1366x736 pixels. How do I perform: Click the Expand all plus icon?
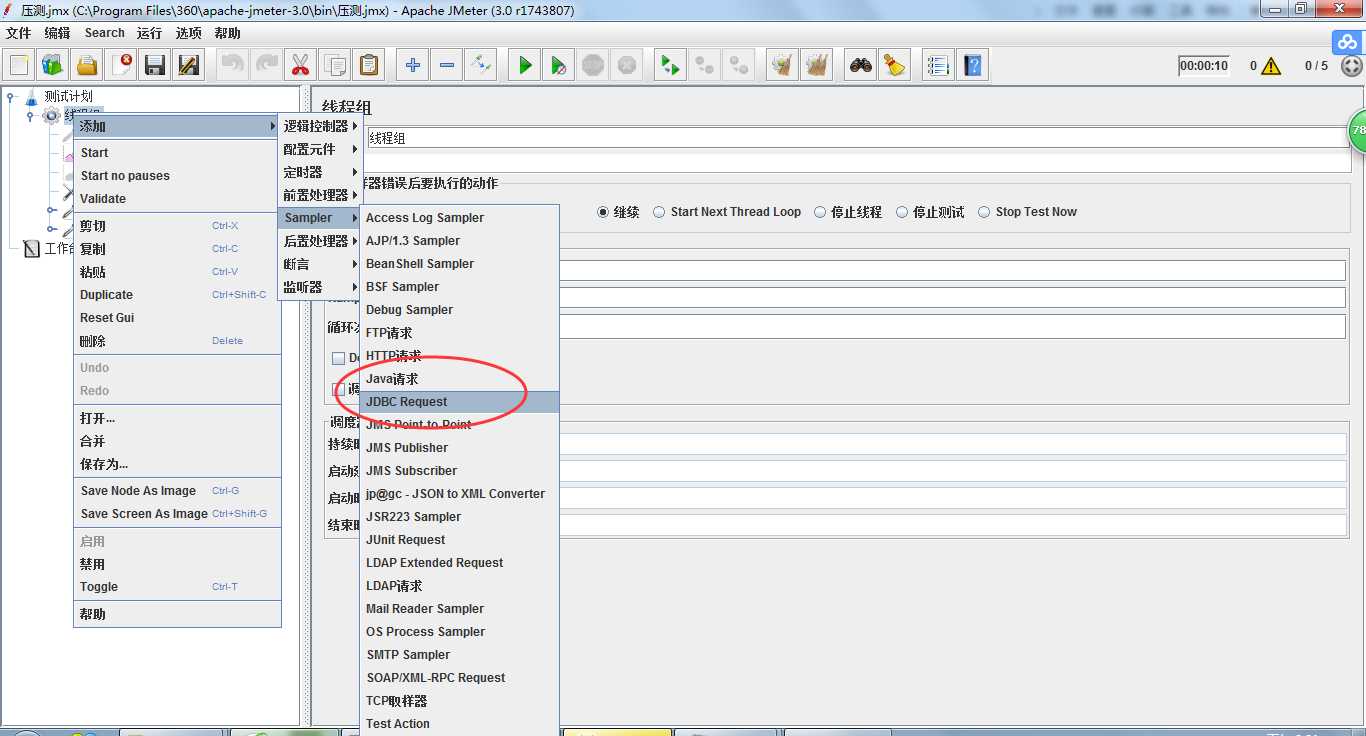[x=412, y=66]
